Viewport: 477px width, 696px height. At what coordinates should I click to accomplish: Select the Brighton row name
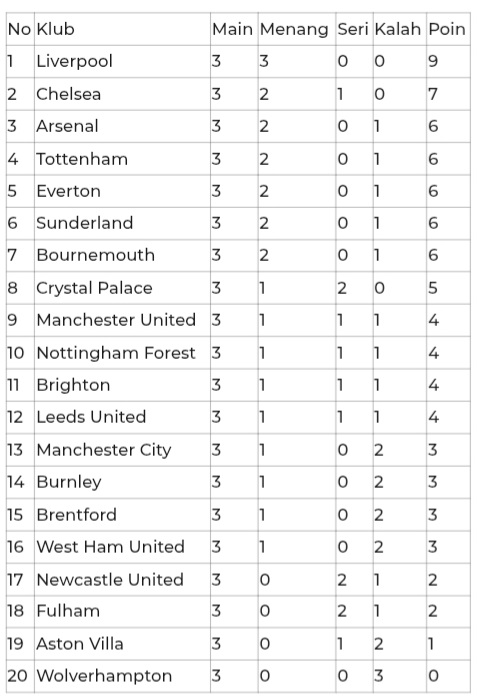click(73, 385)
